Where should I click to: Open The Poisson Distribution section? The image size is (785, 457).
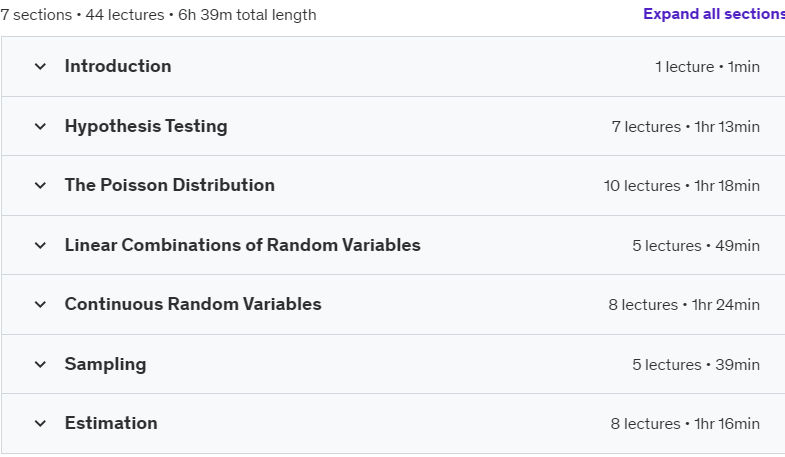point(170,185)
